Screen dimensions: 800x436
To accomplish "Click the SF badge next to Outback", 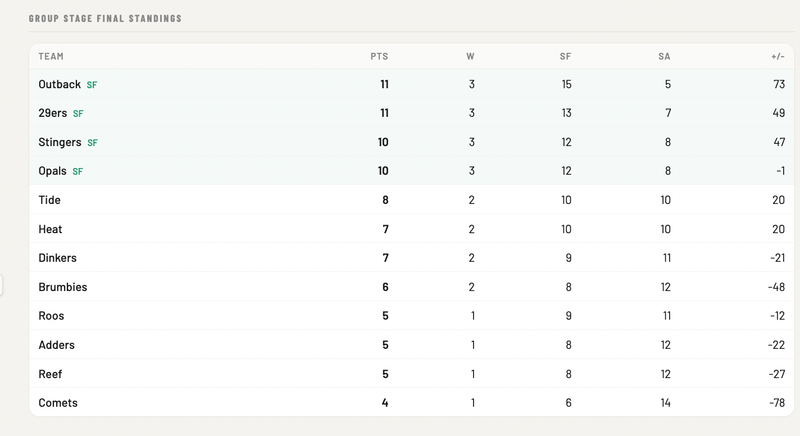I will tap(92, 85).
